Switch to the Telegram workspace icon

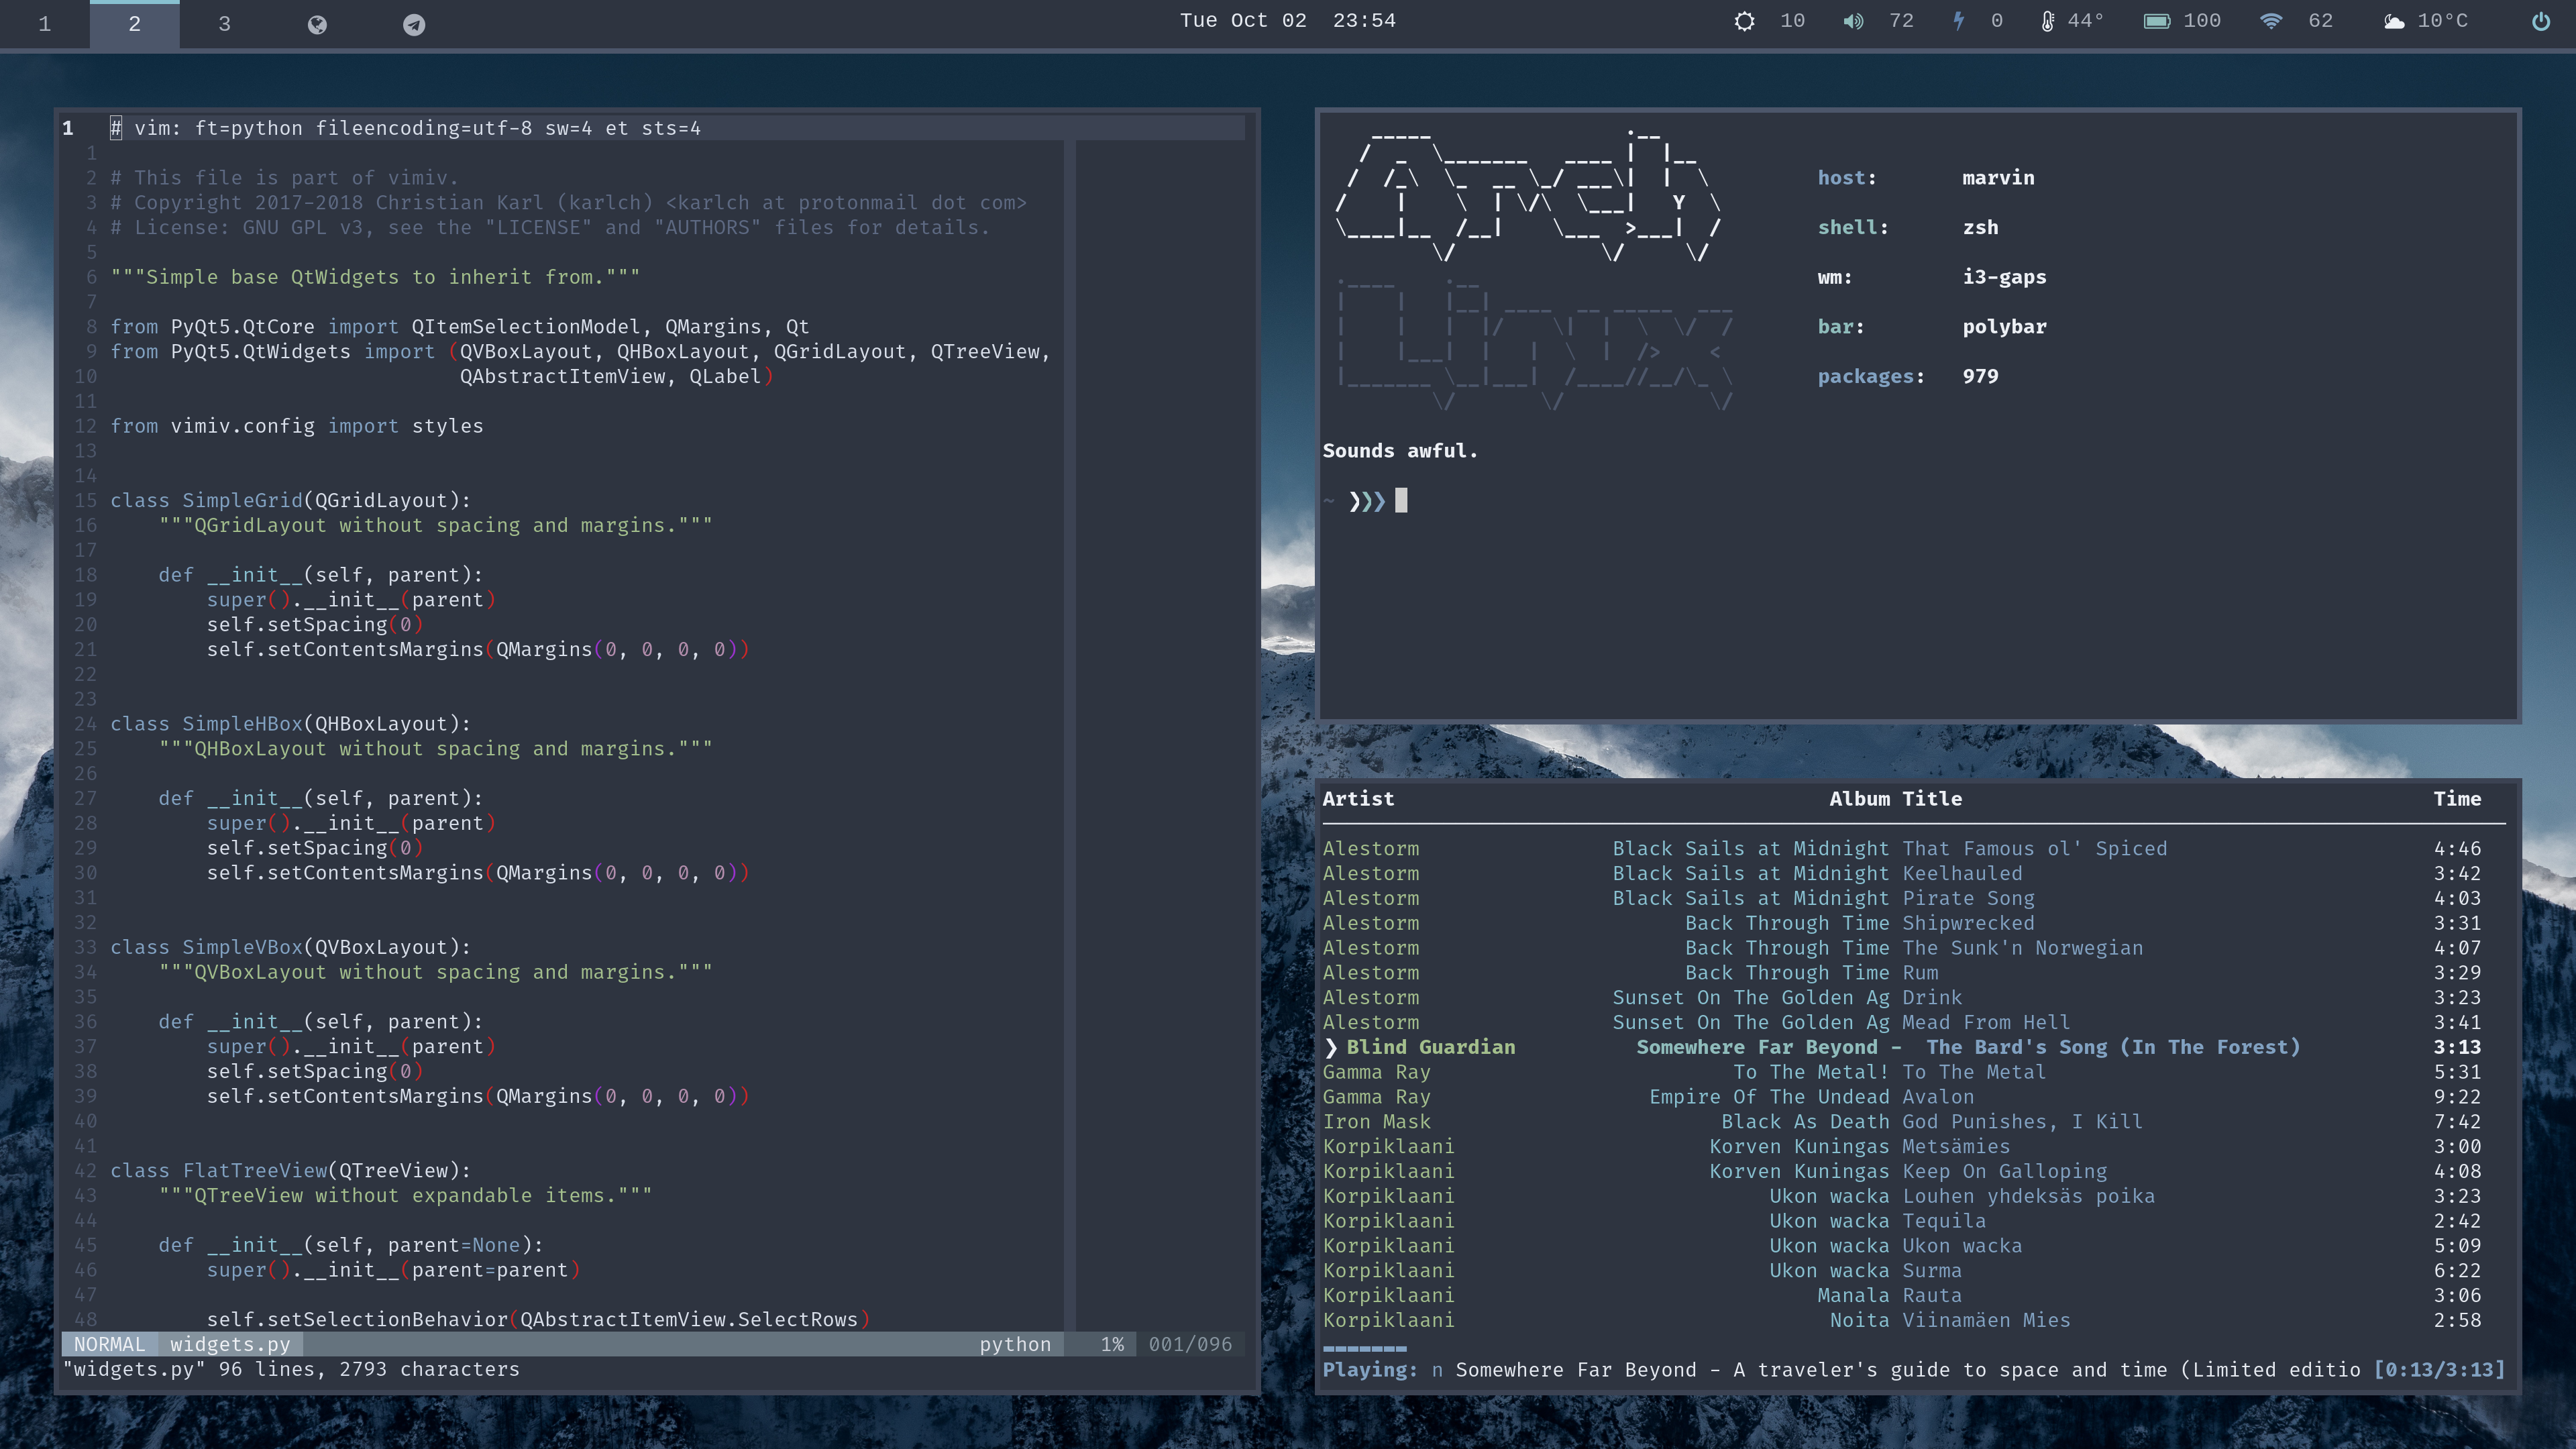(x=414, y=24)
